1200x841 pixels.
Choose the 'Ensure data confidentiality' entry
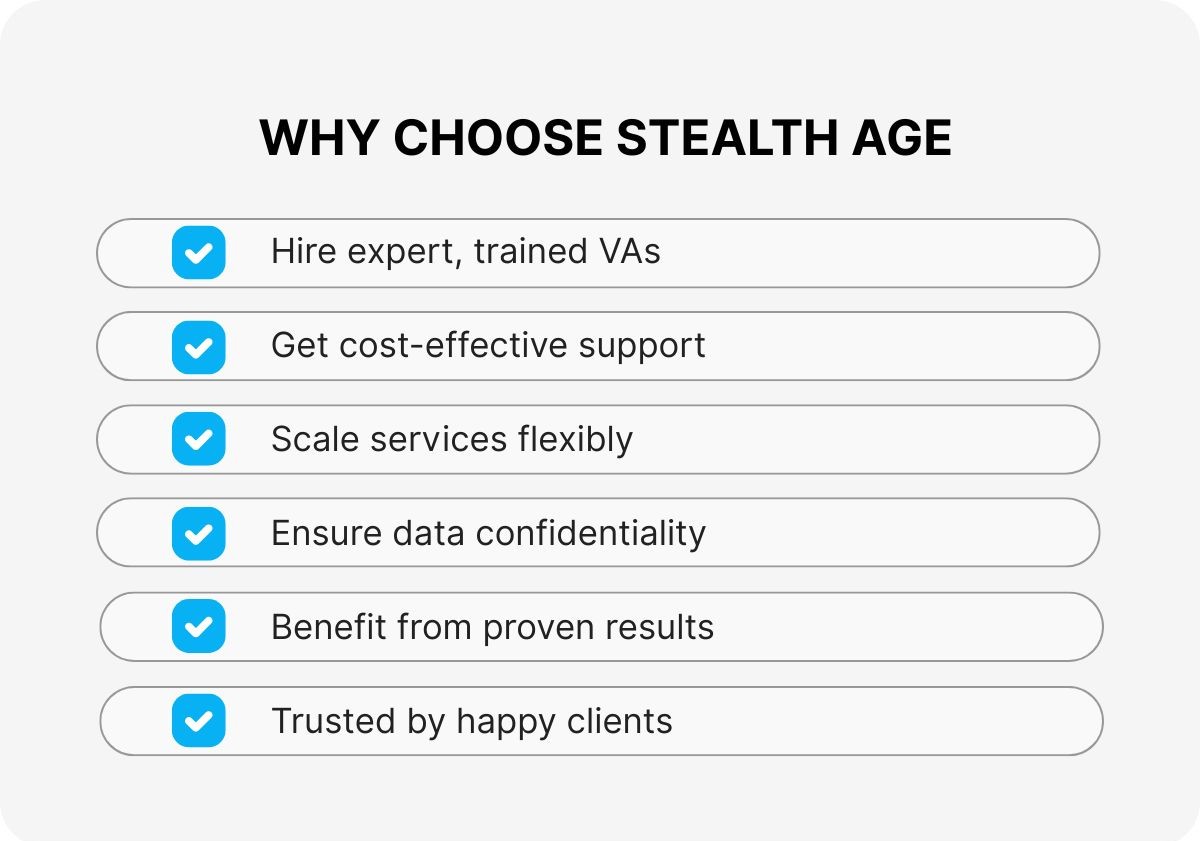(488, 533)
